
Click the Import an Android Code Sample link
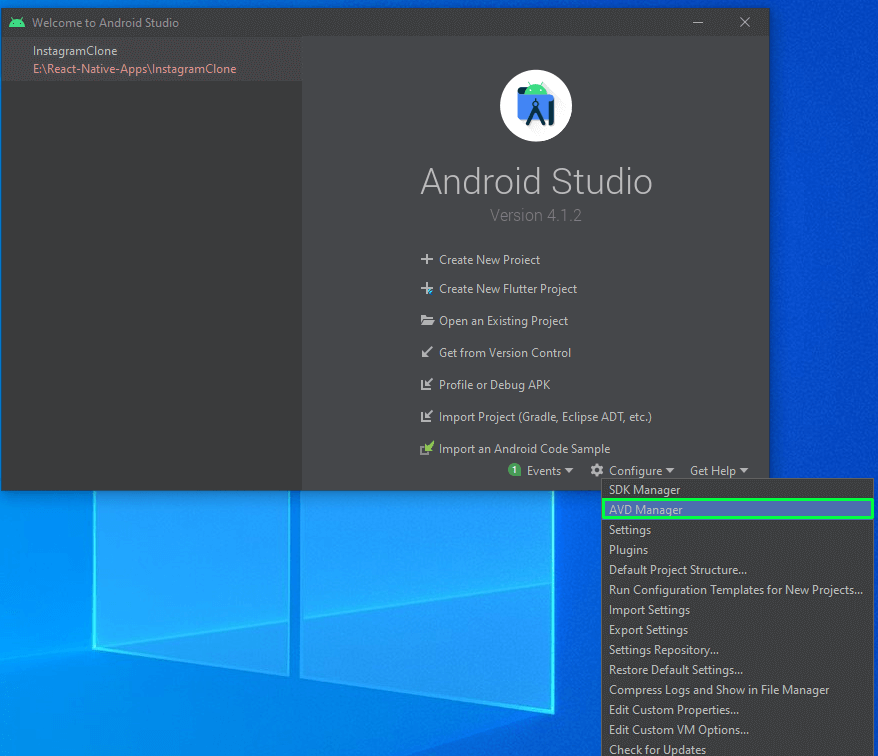click(x=524, y=449)
